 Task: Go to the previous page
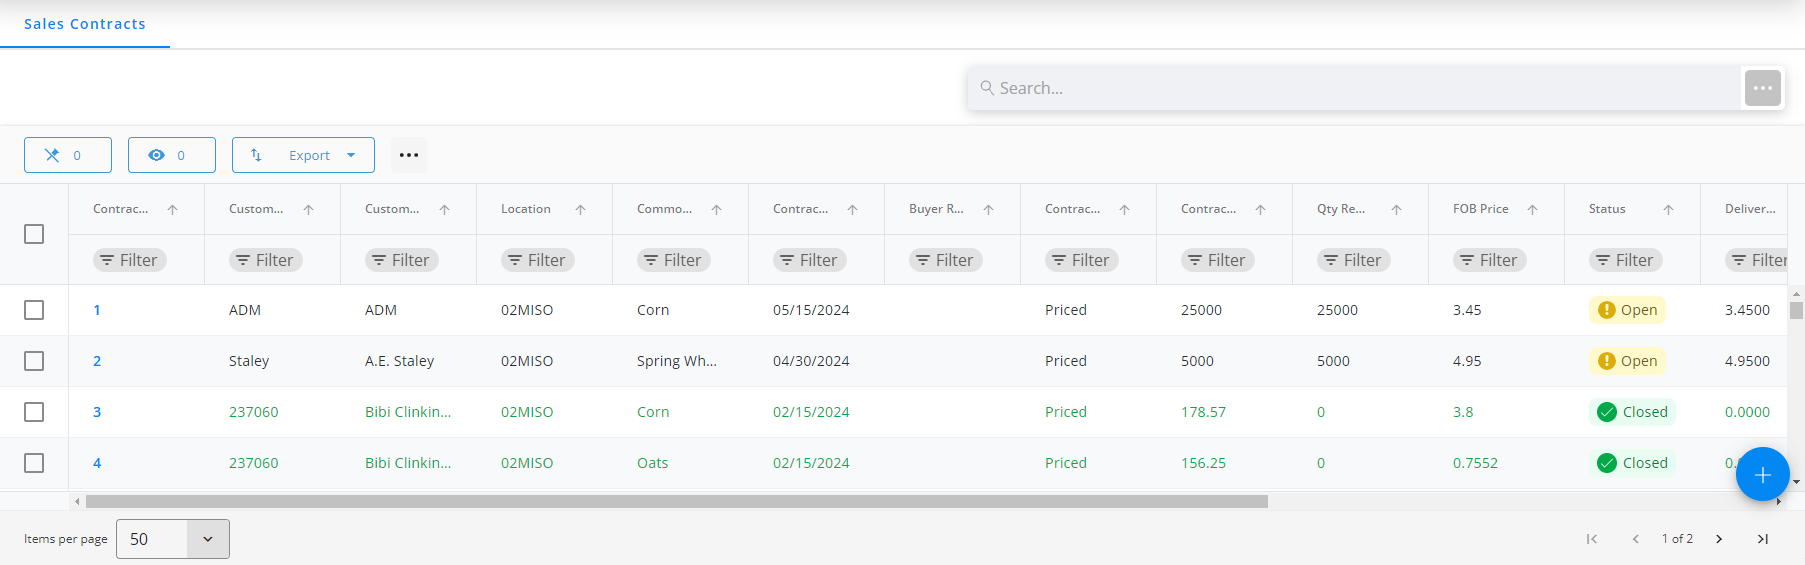(1635, 539)
